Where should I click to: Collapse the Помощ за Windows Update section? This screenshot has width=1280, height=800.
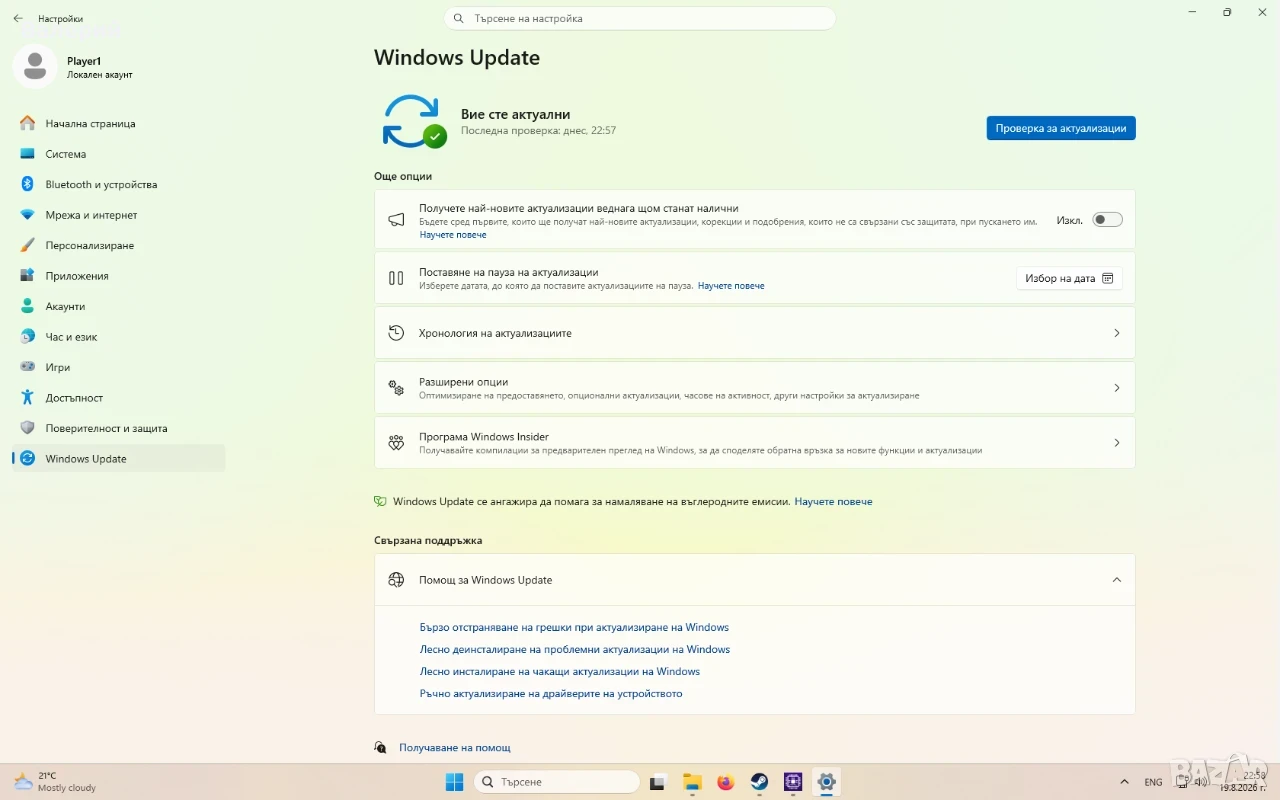point(1116,580)
